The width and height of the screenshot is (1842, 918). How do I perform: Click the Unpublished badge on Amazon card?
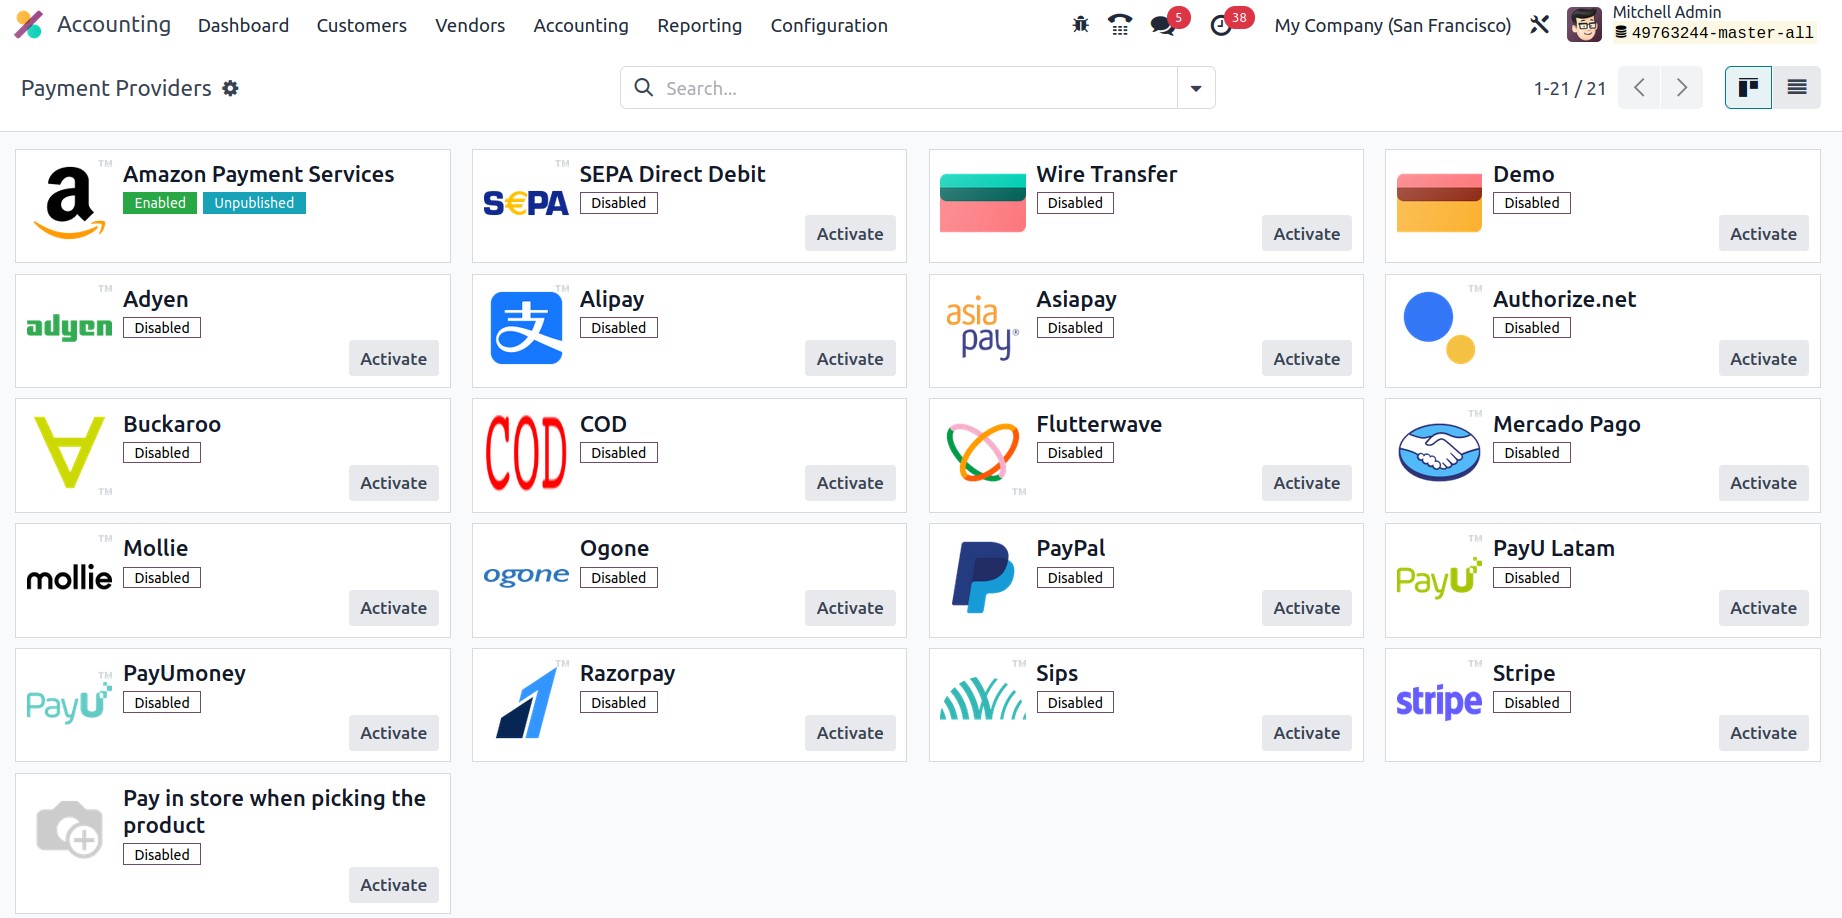(254, 203)
